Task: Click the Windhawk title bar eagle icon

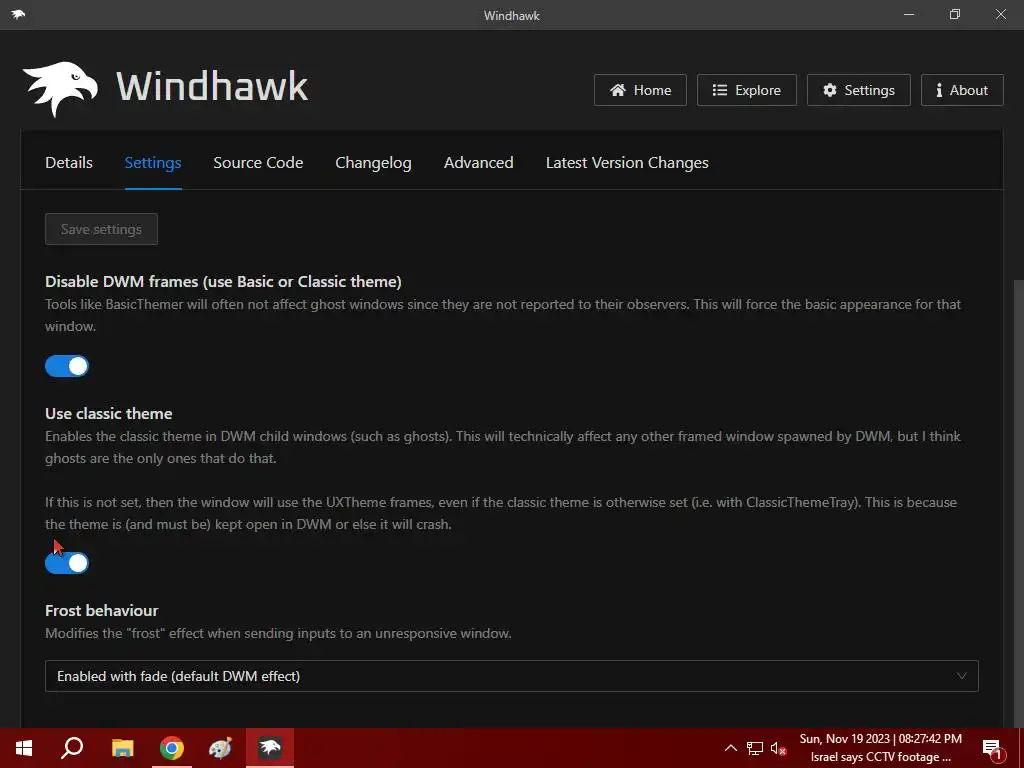Action: (x=18, y=14)
